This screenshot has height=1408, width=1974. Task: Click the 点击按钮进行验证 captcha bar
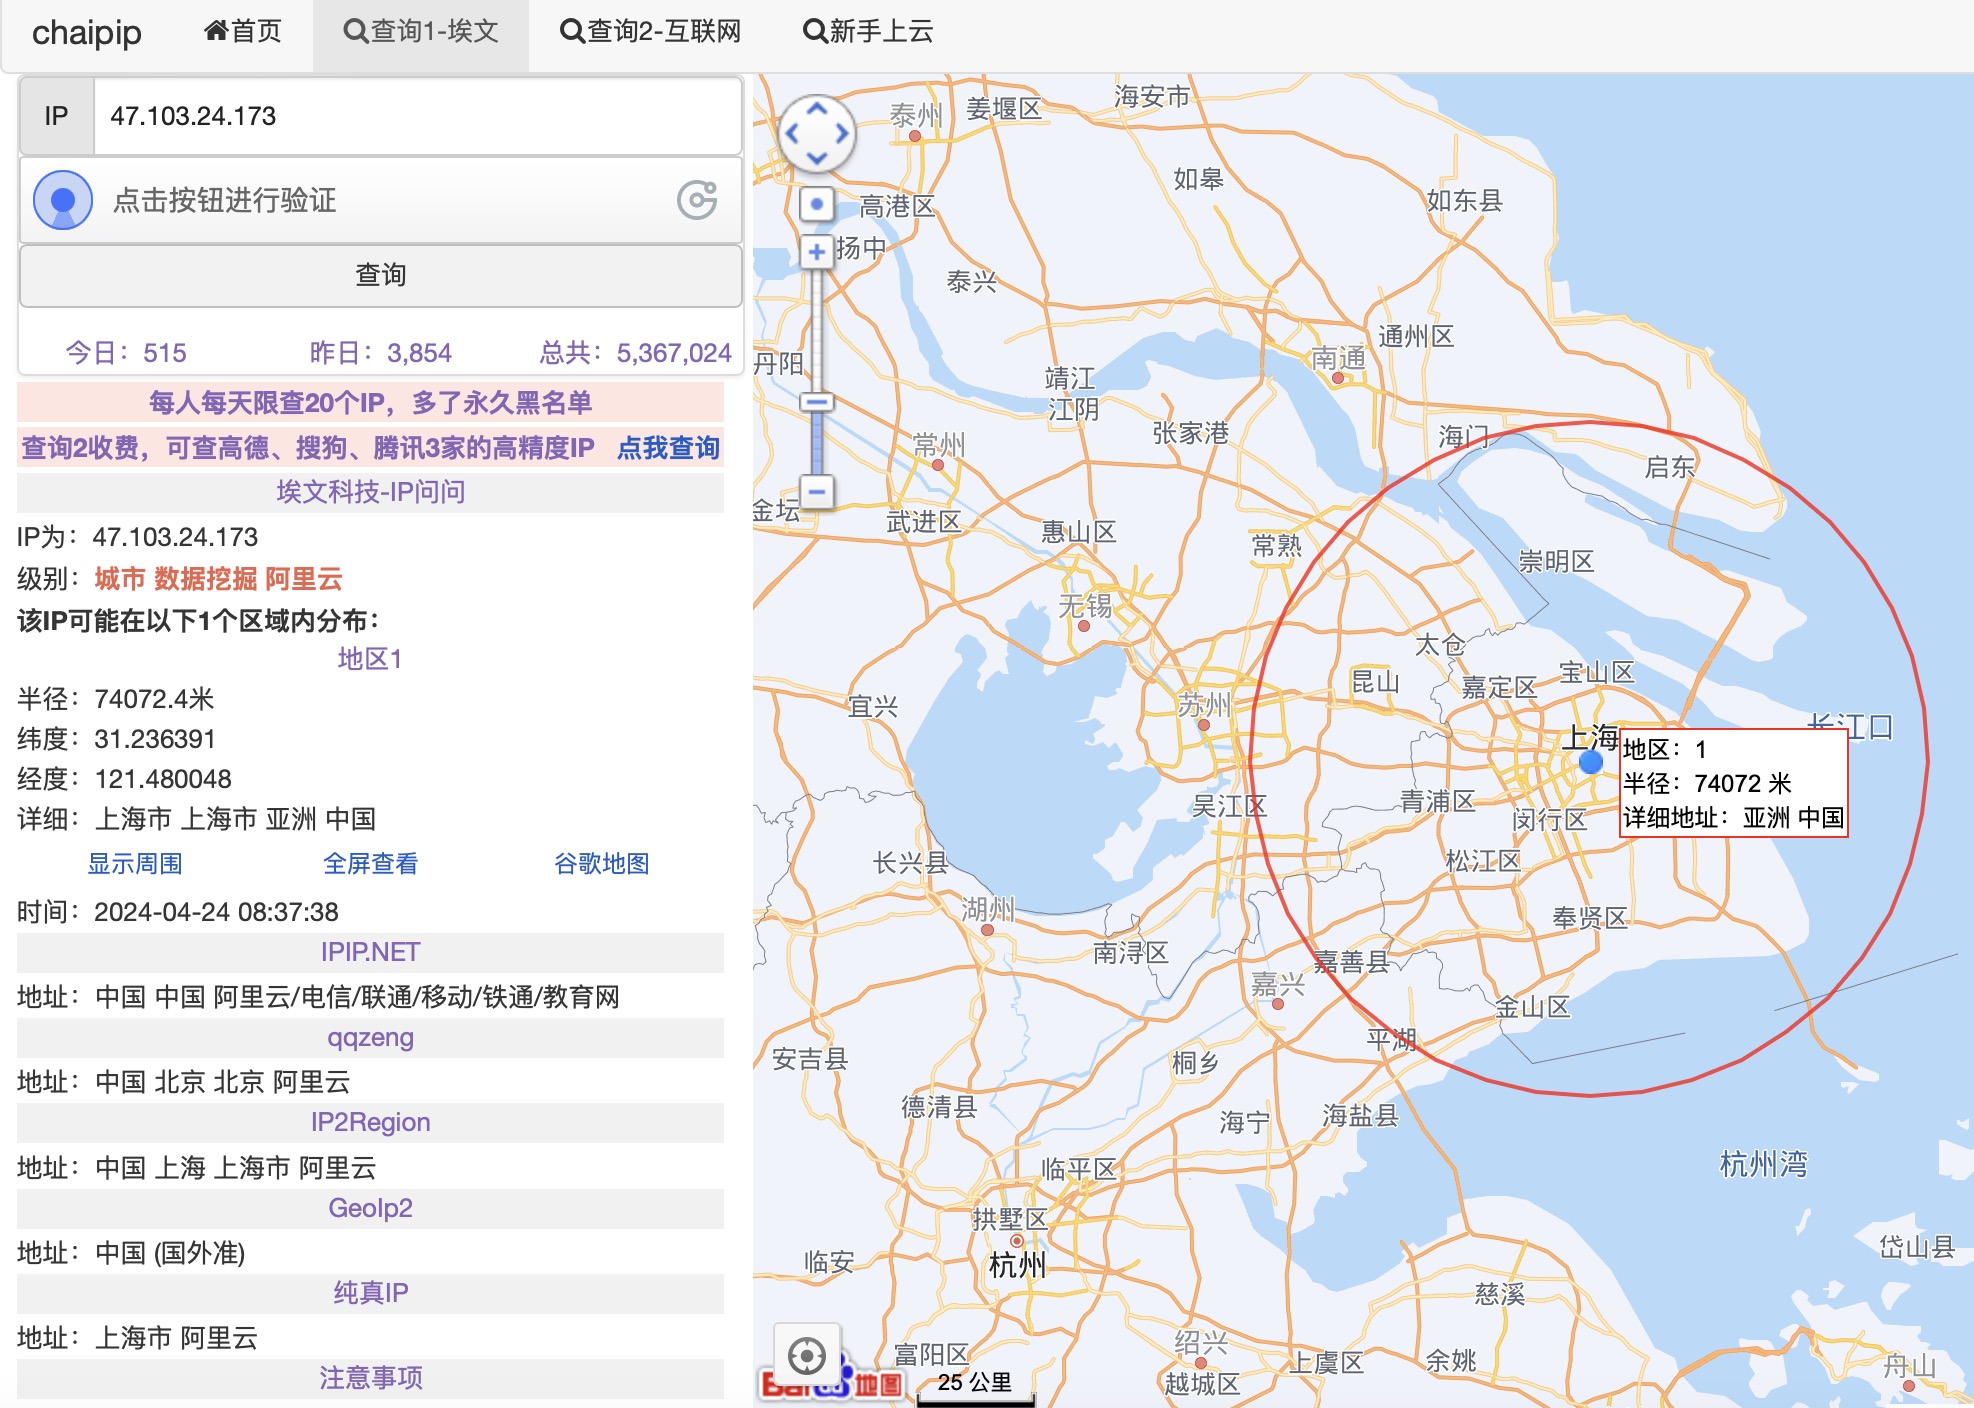pos(381,200)
